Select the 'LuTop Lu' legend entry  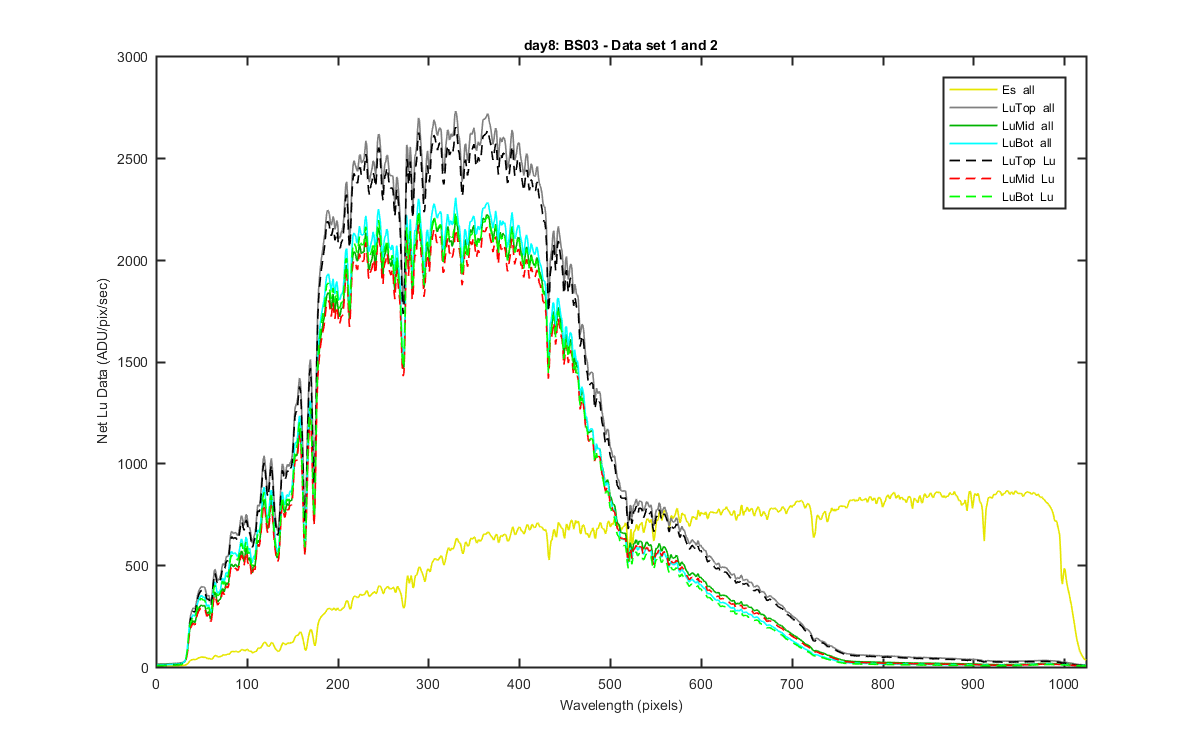1002,161
